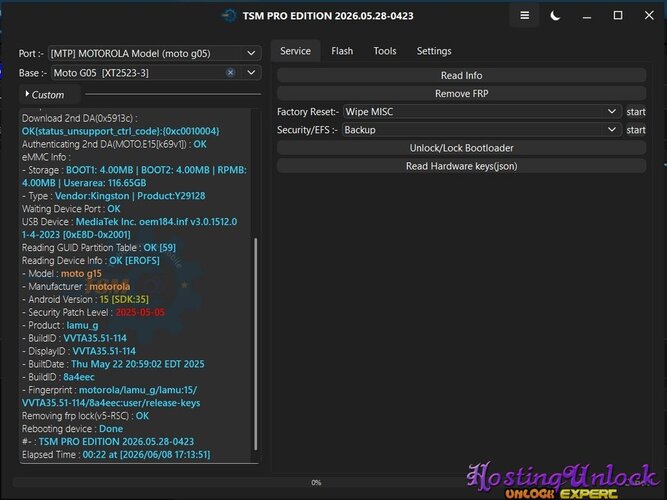Click the Base field text Moto G05

(x=101, y=73)
